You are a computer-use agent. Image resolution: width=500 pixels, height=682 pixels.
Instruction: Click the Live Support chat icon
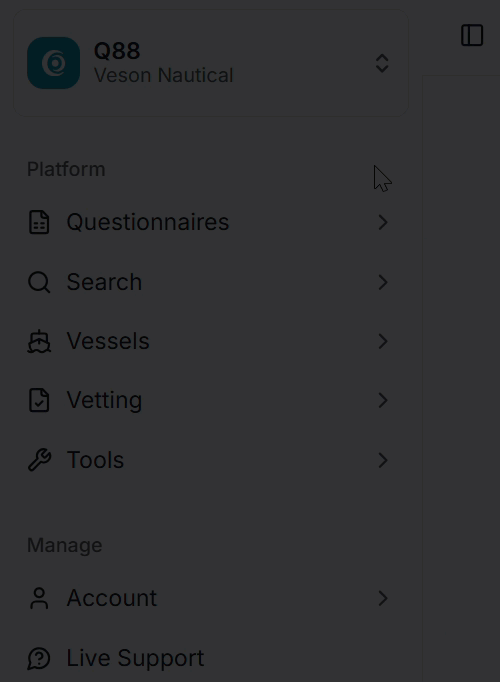tap(39, 658)
